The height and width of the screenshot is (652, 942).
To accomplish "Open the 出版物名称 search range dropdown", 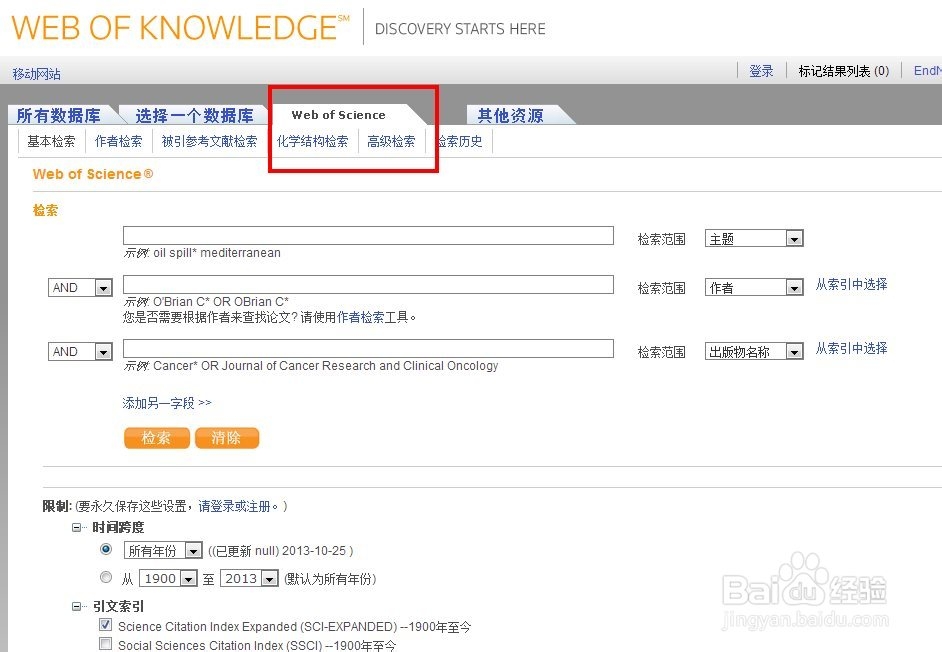I will [x=754, y=352].
